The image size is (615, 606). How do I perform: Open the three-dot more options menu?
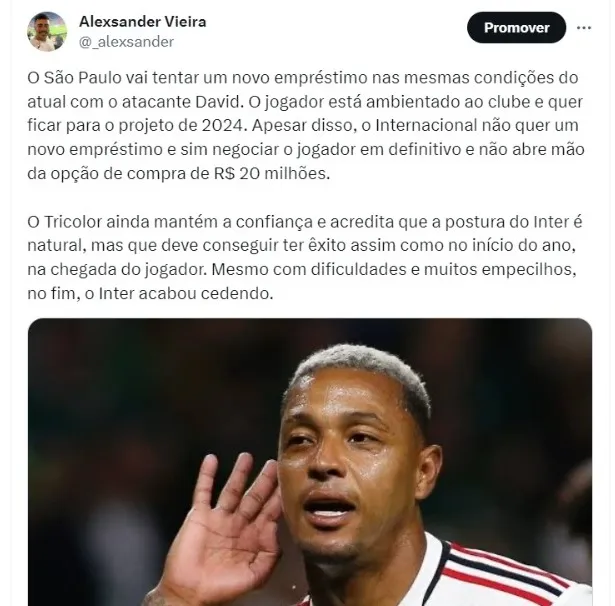[584, 28]
